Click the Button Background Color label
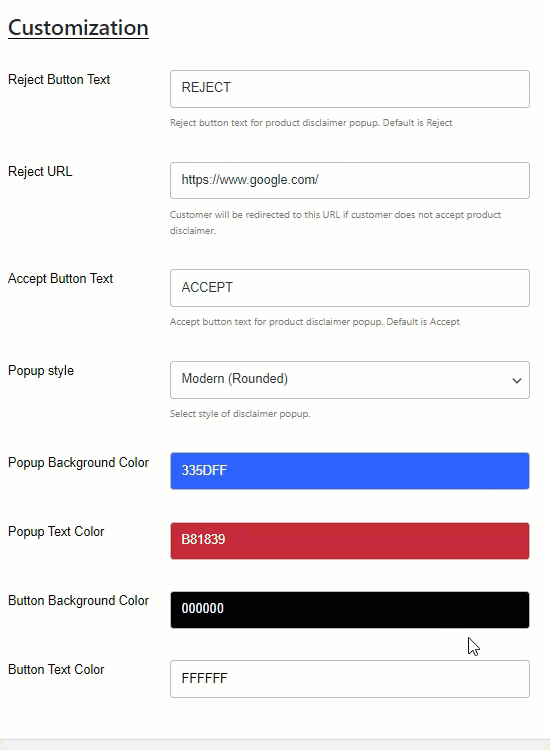Screen dimensions: 550x750 coord(78,600)
